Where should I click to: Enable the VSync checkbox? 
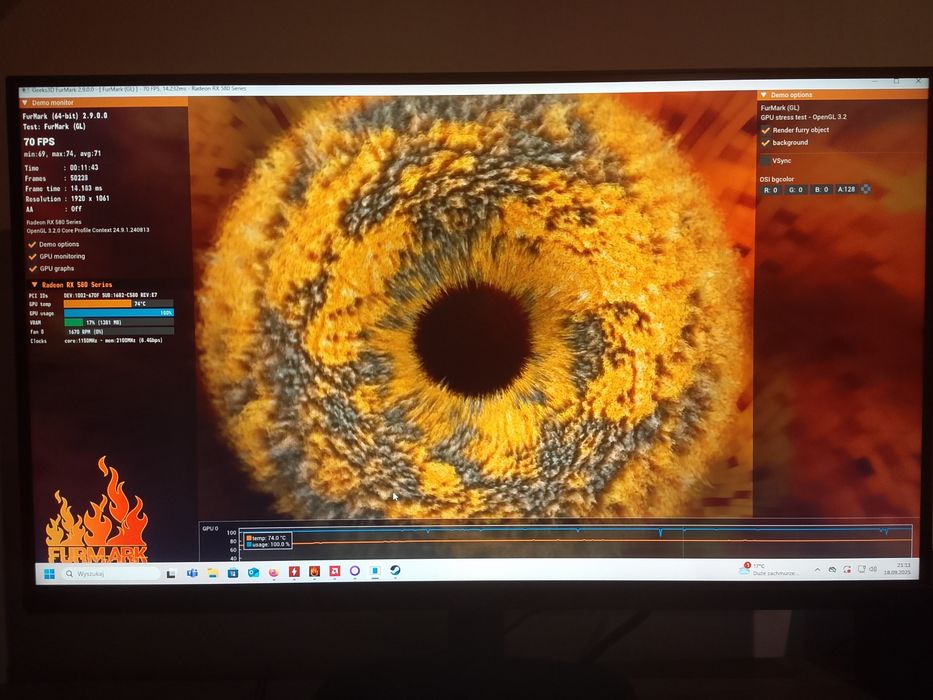coord(766,161)
